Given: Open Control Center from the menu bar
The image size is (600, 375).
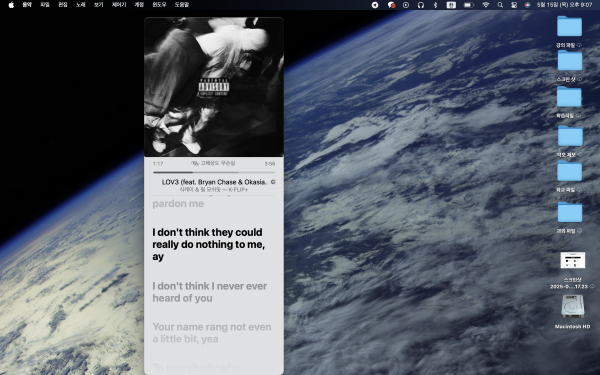Looking at the screenshot, I should click(514, 5).
